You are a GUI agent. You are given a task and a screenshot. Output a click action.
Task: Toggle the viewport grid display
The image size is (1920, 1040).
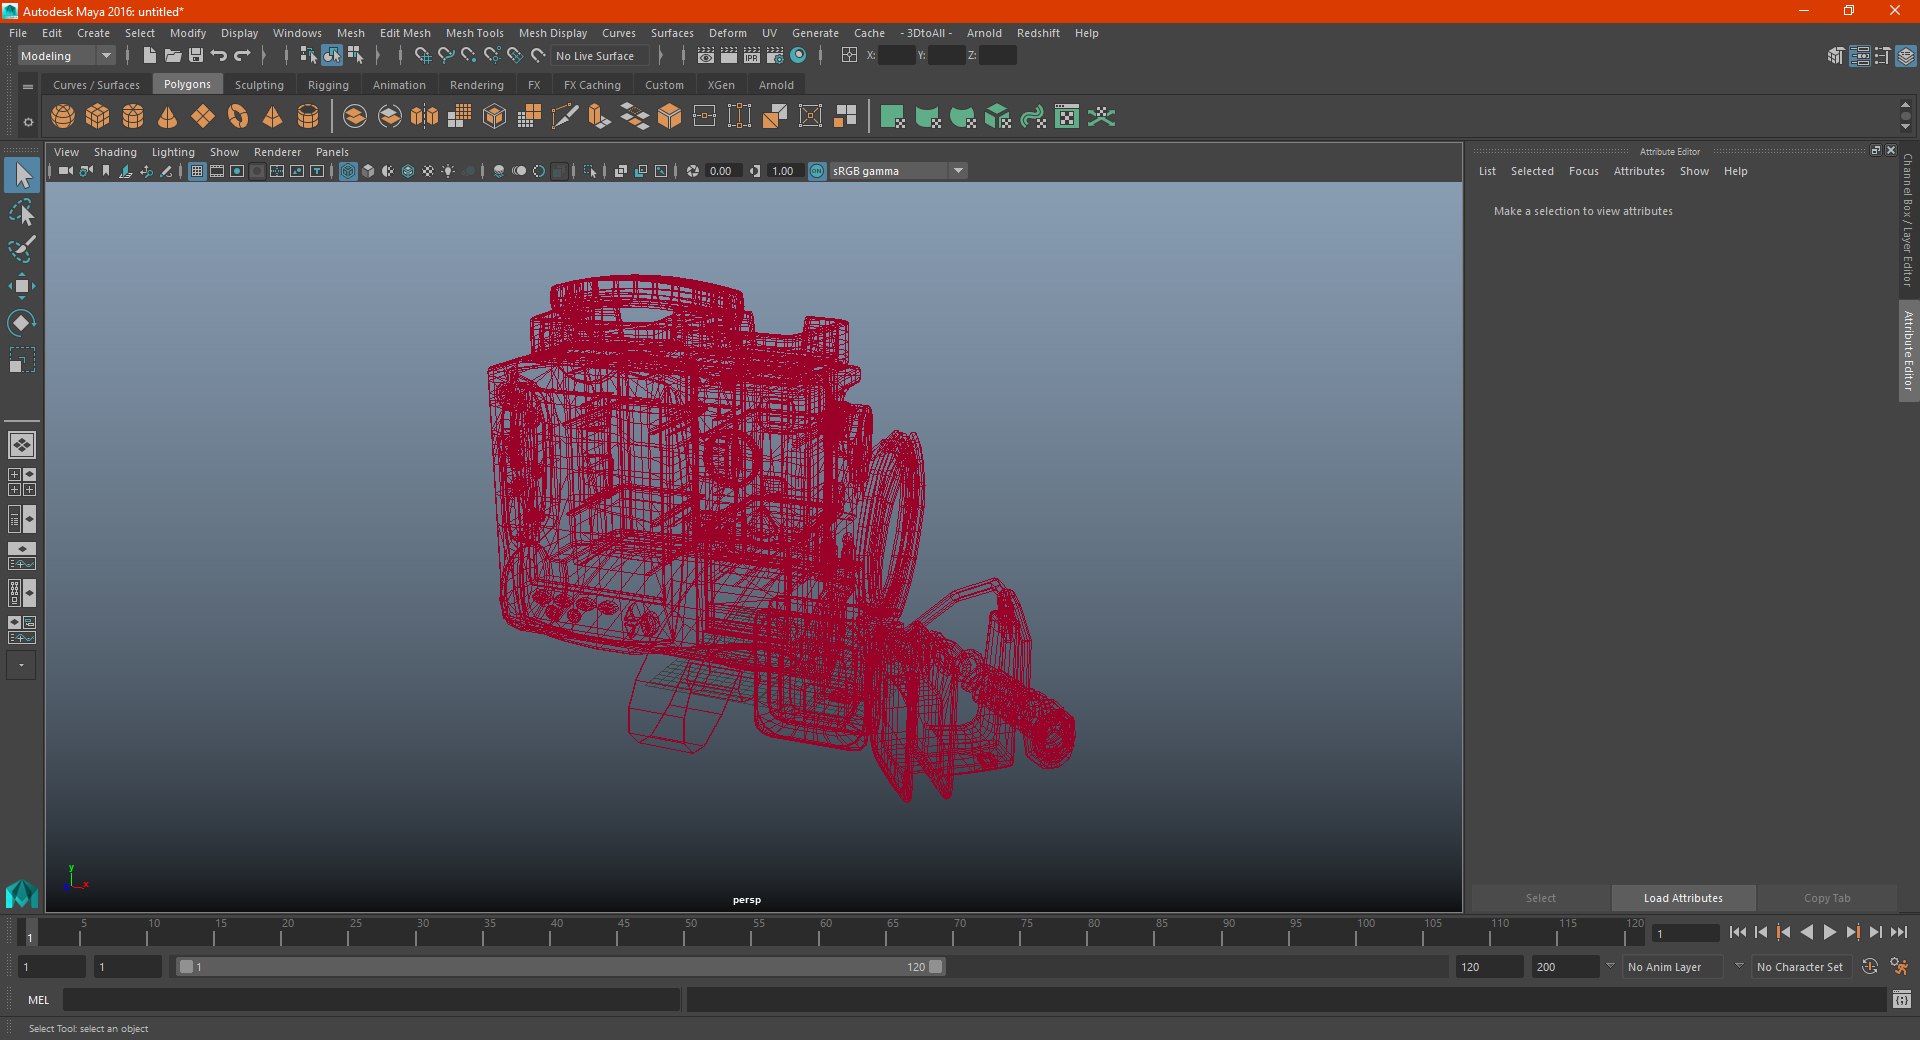pos(197,171)
